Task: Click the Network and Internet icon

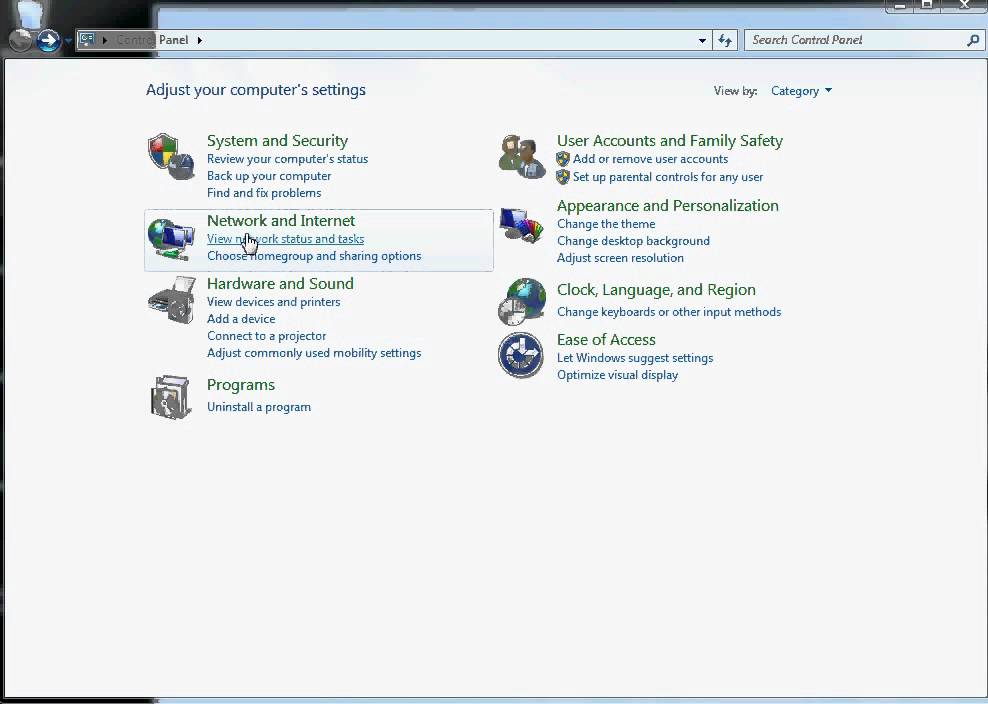Action: click(x=170, y=238)
